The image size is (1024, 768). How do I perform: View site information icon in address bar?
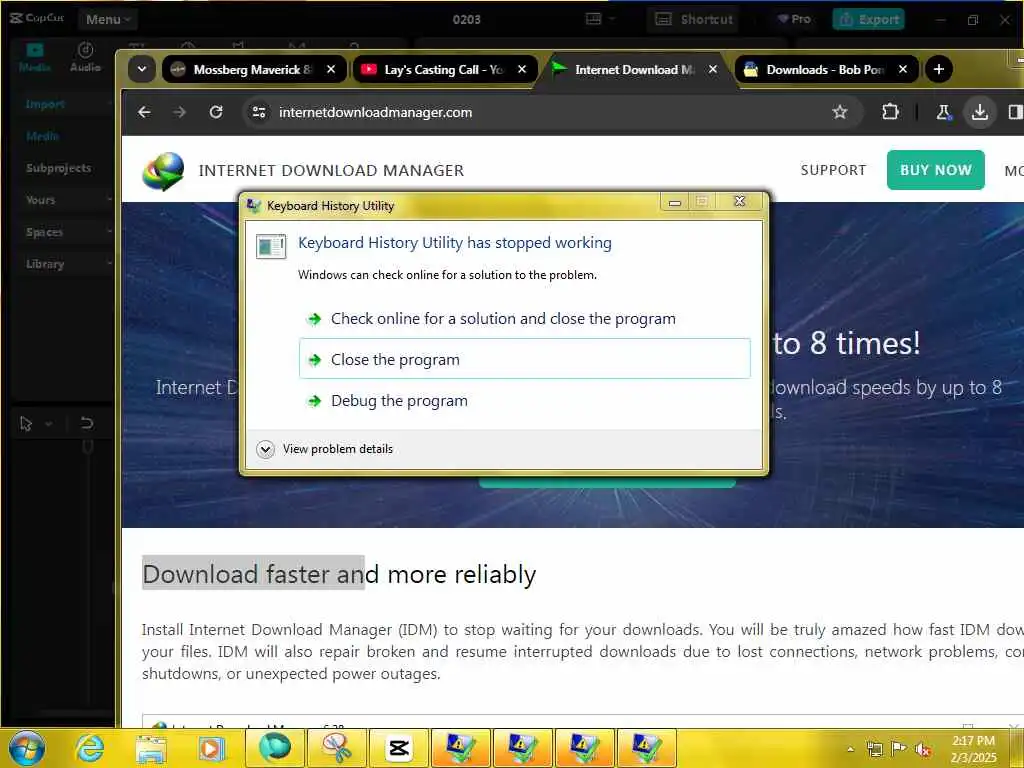259,112
